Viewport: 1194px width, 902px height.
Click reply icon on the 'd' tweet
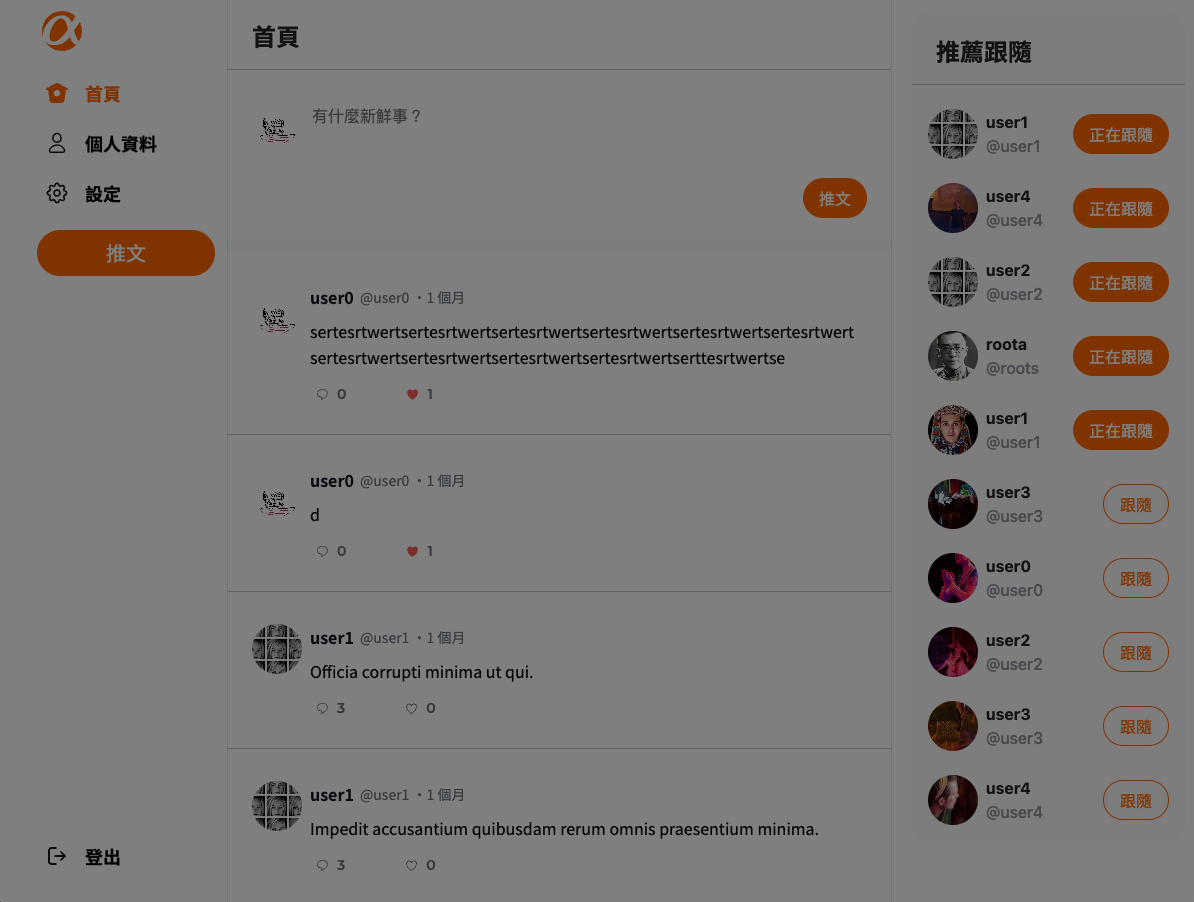(322, 551)
